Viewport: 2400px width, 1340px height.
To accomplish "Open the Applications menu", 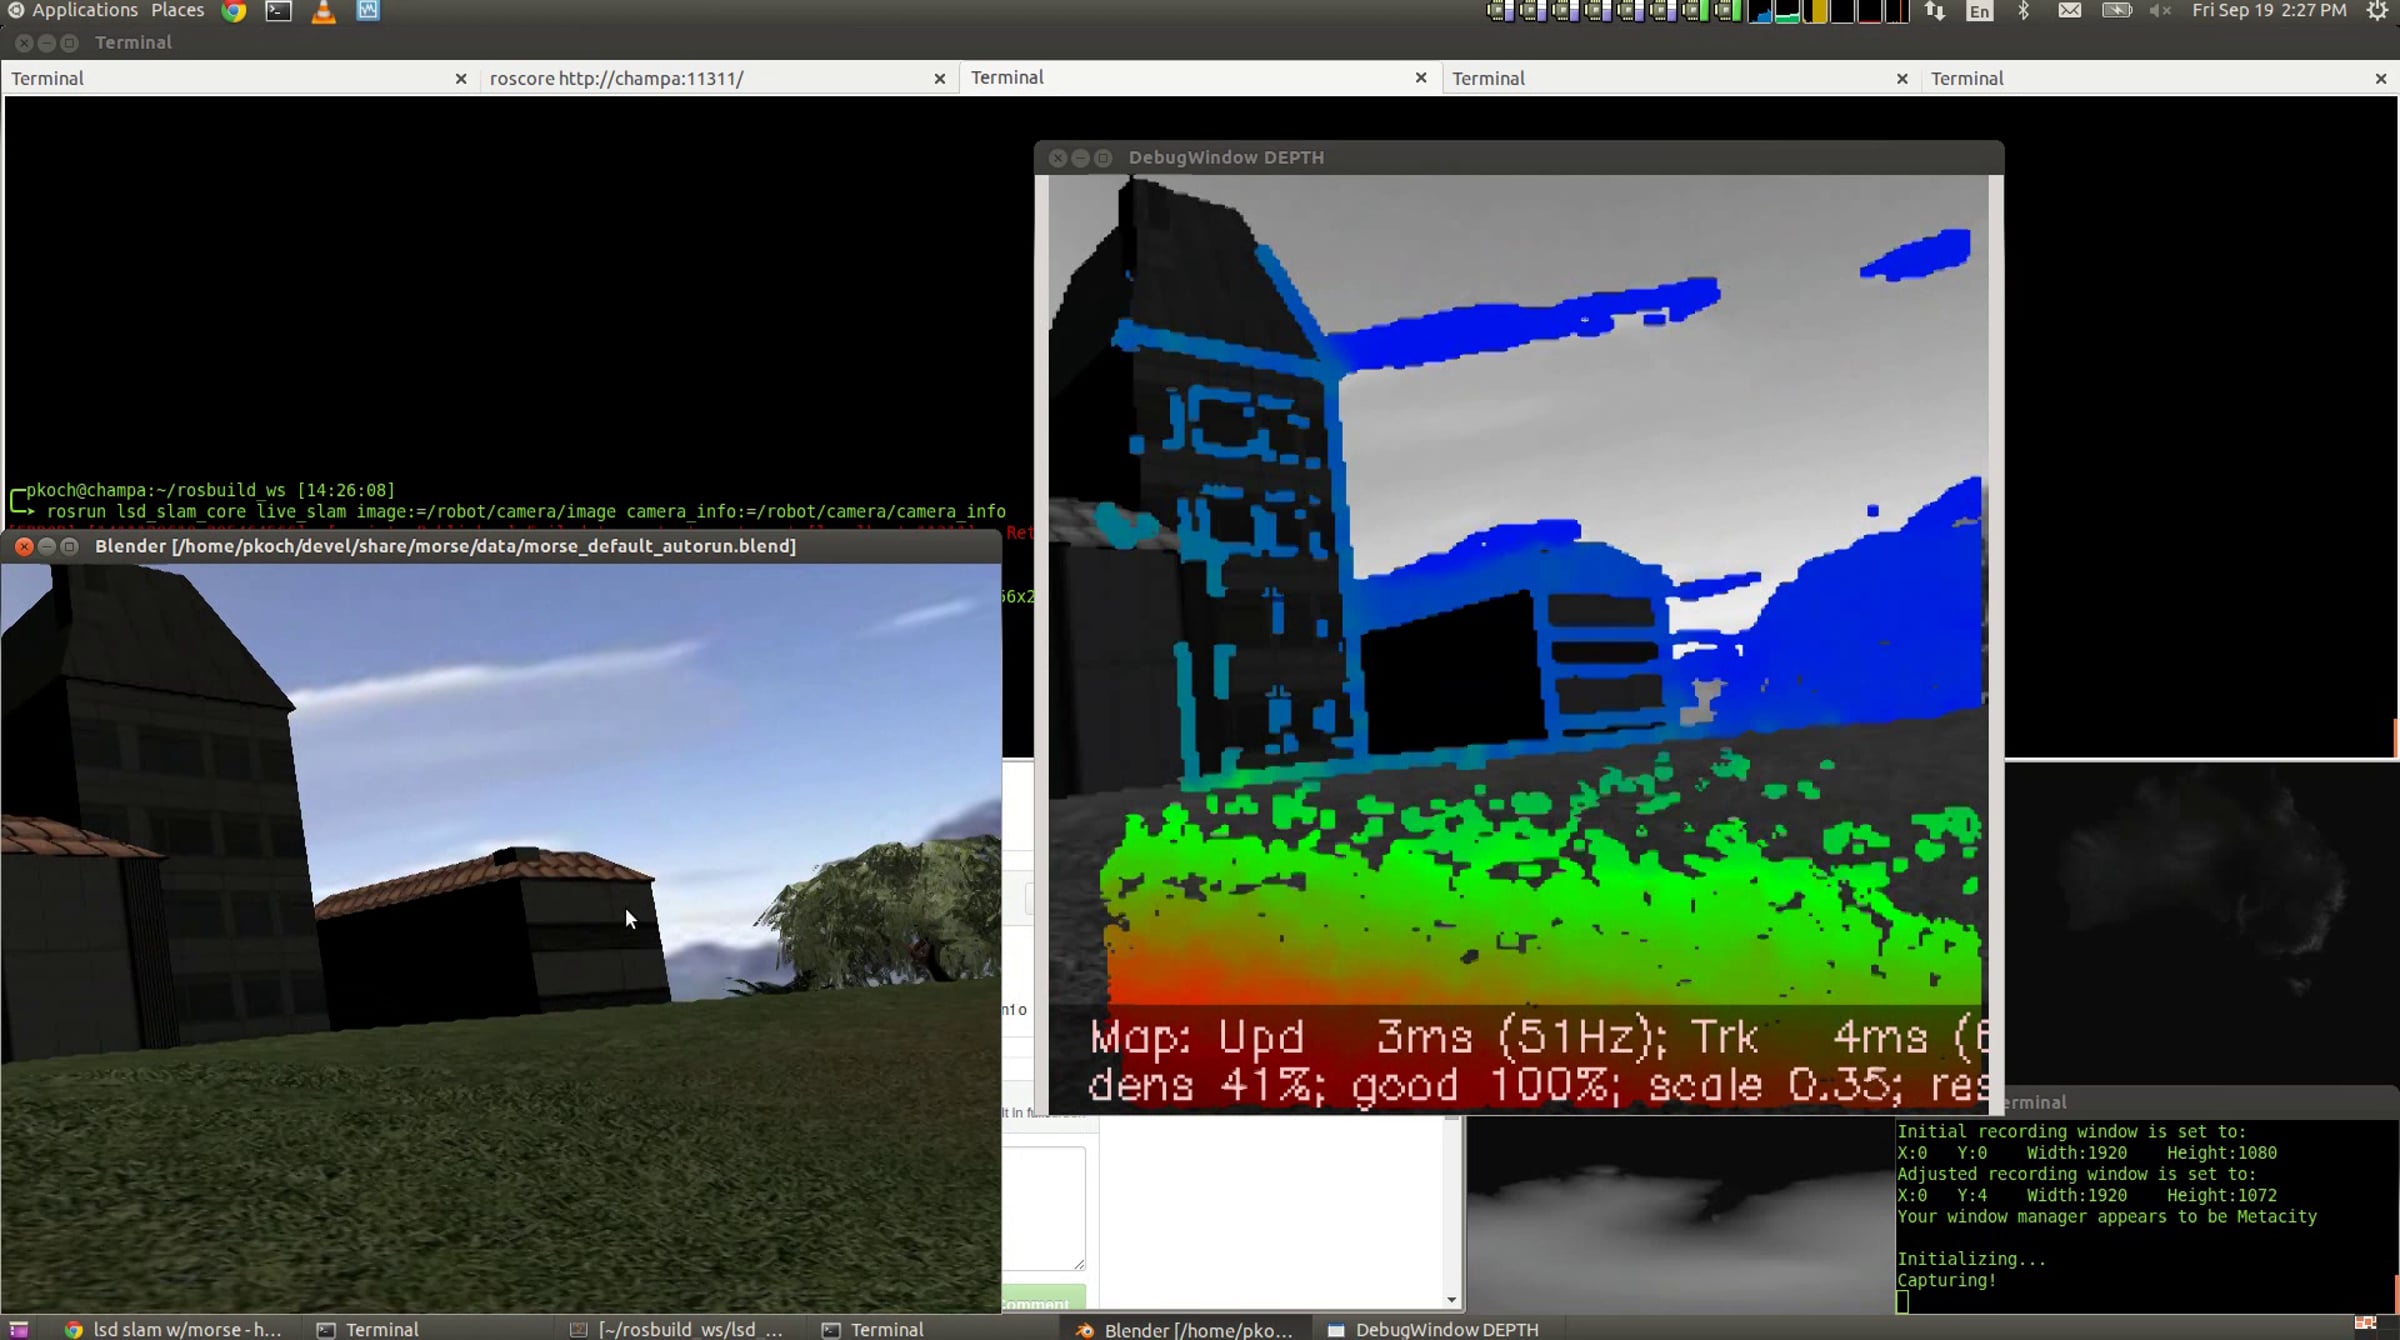I will [84, 11].
